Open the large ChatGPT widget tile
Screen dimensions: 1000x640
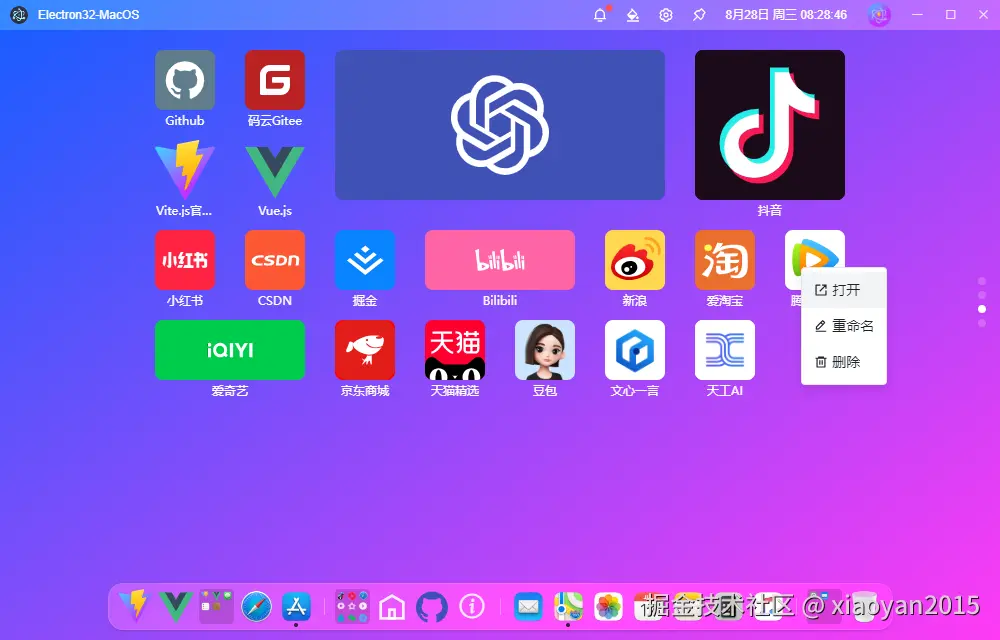[x=499, y=125]
